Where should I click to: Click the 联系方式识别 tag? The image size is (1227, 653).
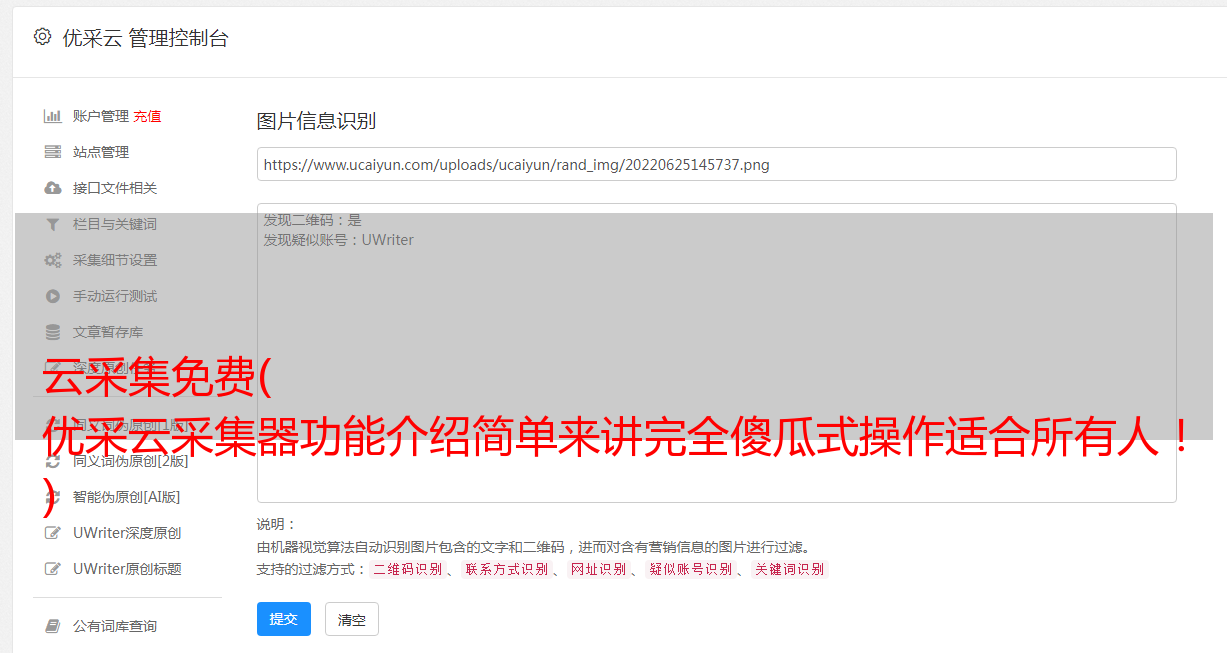[x=506, y=569]
